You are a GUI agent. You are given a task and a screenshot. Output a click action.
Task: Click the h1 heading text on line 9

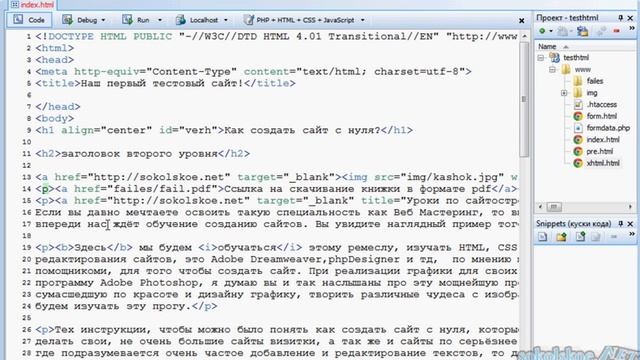point(302,130)
